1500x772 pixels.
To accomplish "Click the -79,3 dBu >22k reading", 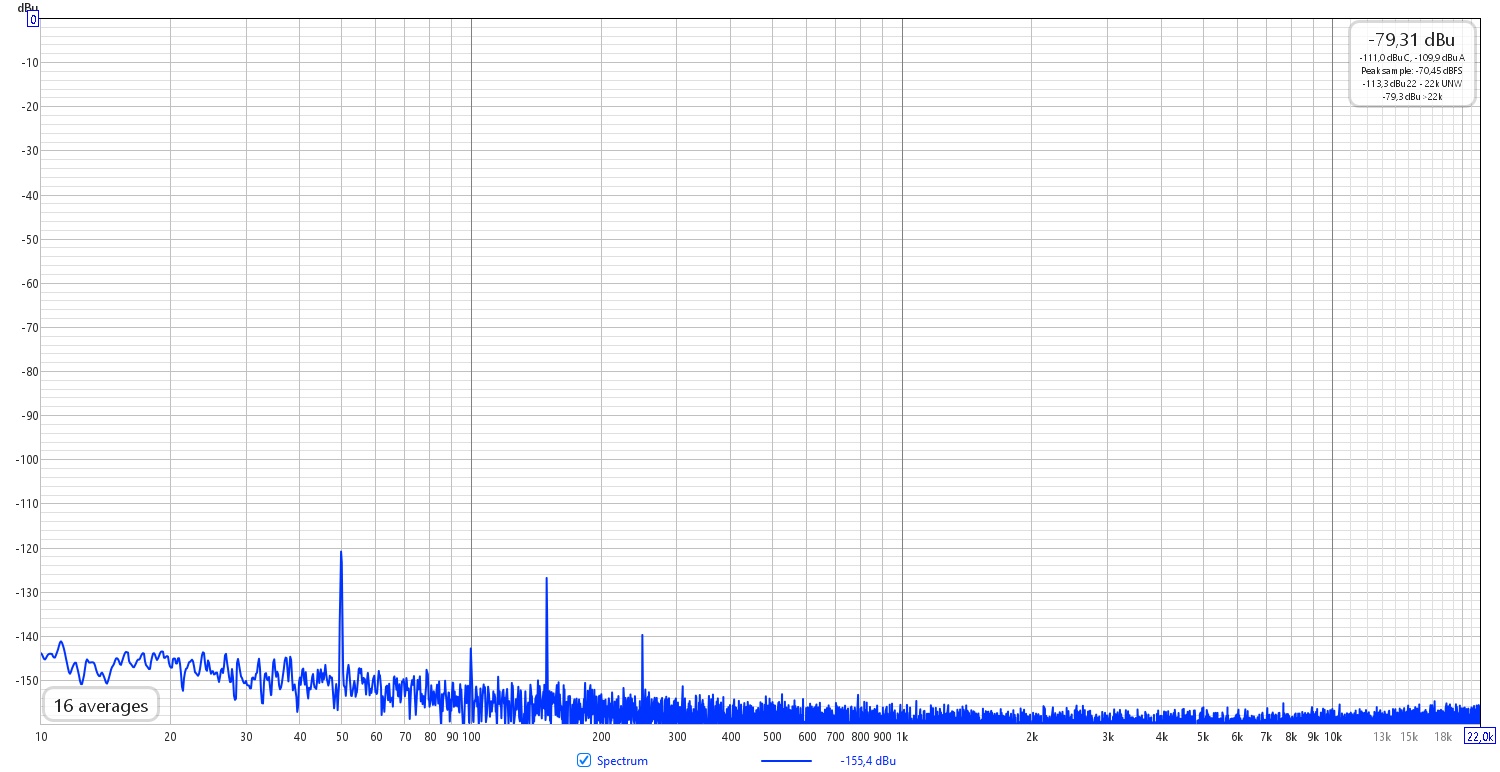I will pos(1412,97).
